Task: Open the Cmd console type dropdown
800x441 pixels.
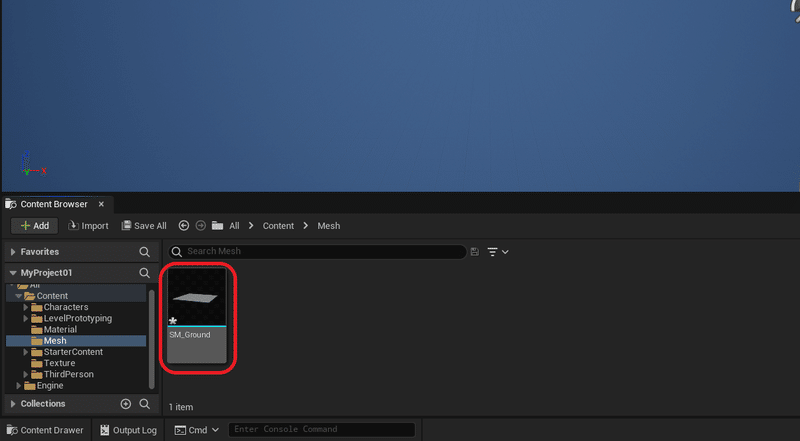Action: pyautogui.click(x=197, y=430)
